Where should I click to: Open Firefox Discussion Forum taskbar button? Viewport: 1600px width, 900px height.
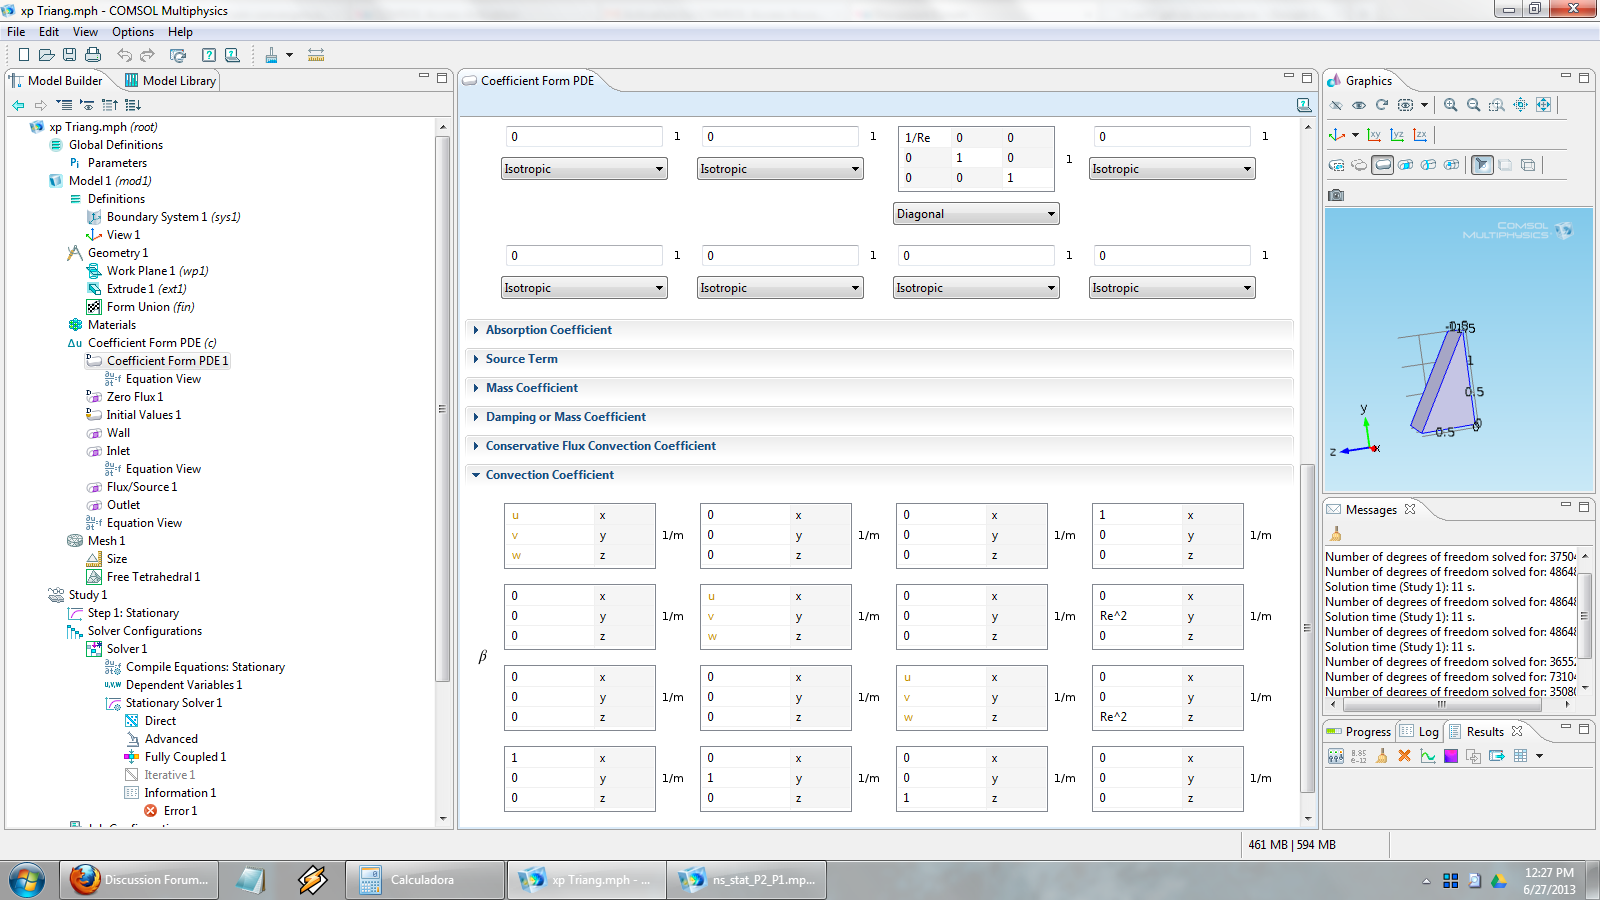[x=139, y=880]
